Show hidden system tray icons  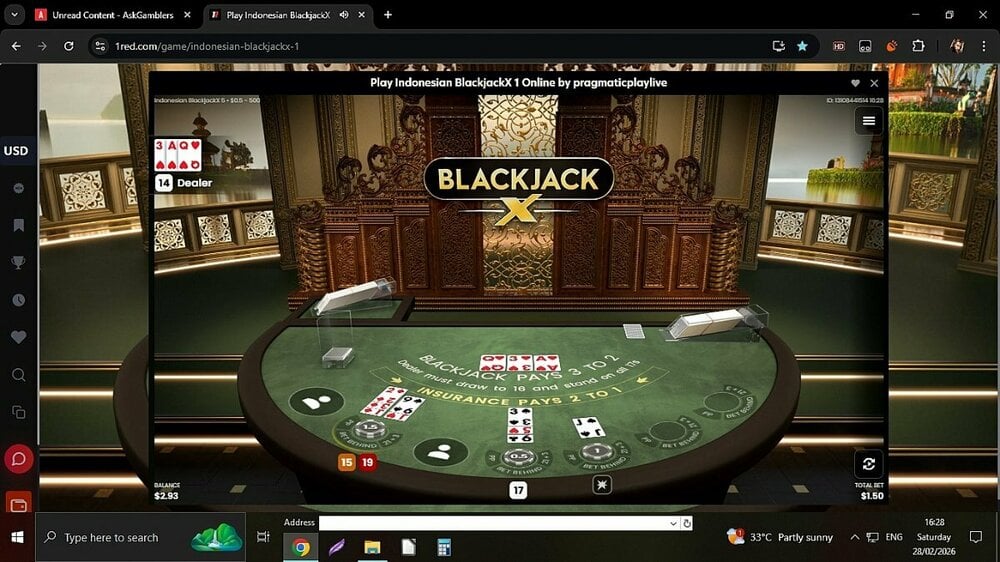pos(854,537)
